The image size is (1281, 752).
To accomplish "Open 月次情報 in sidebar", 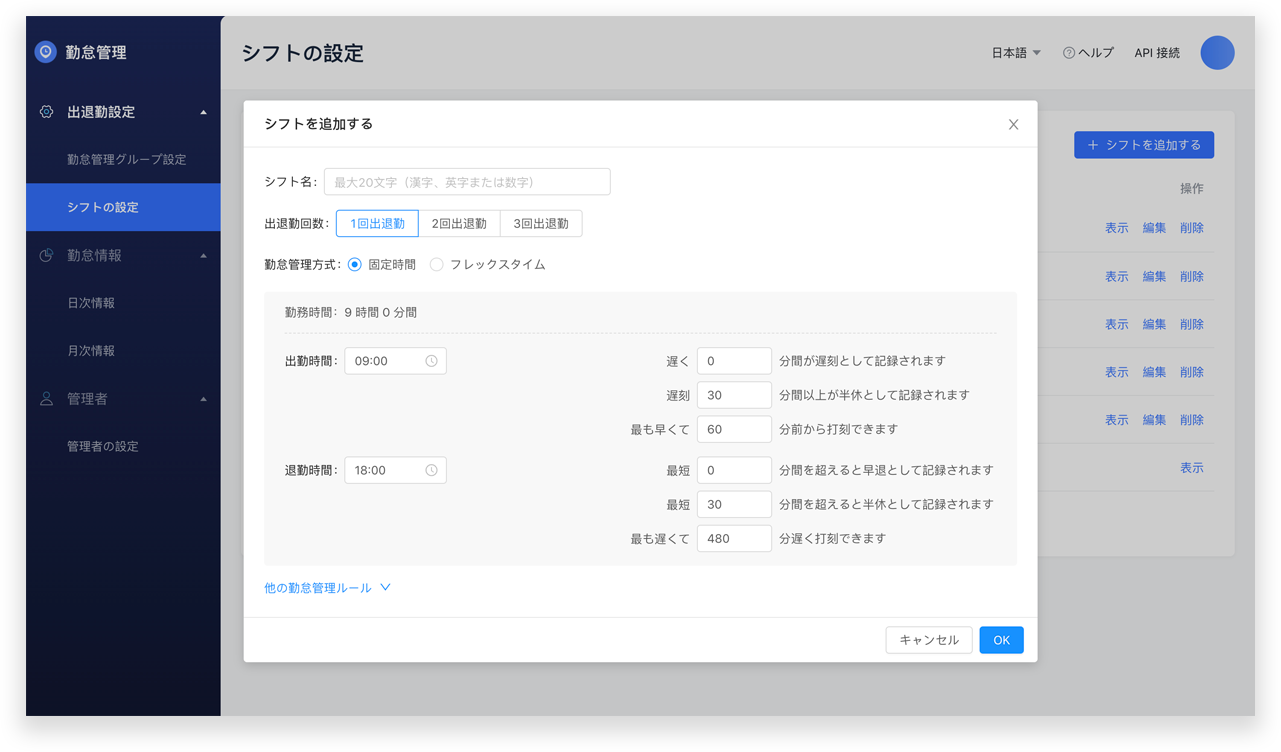I will point(91,351).
